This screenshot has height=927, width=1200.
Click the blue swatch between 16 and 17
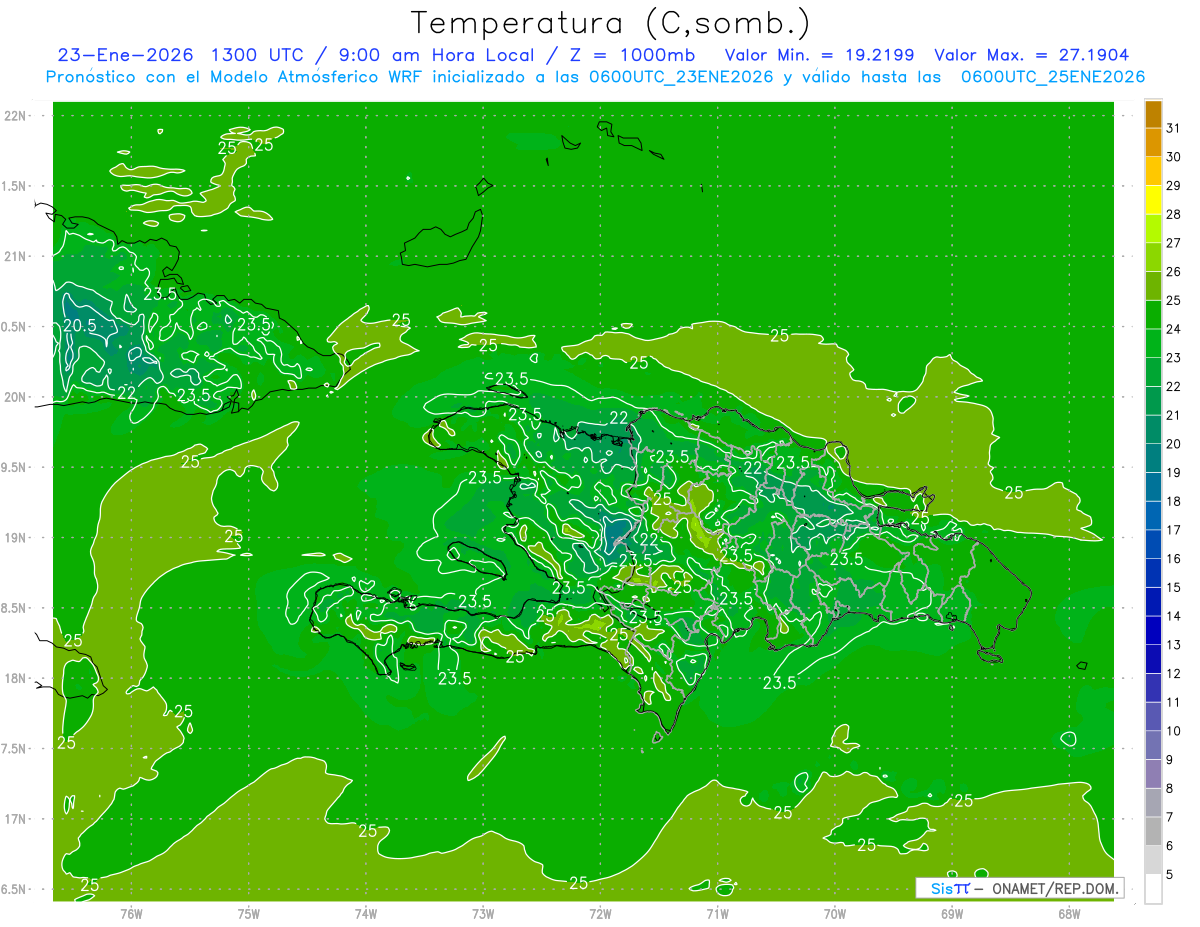[x=1153, y=544]
